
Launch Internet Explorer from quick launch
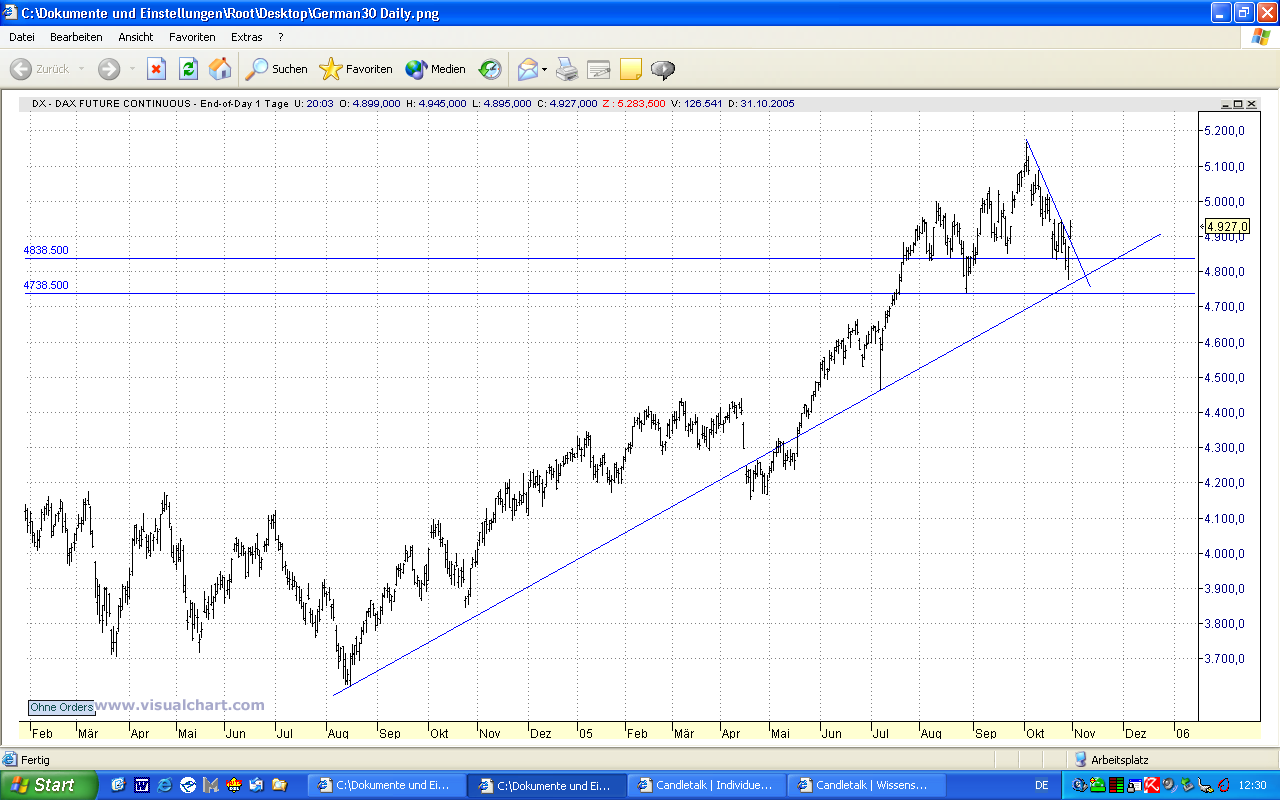pyautogui.click(x=164, y=785)
